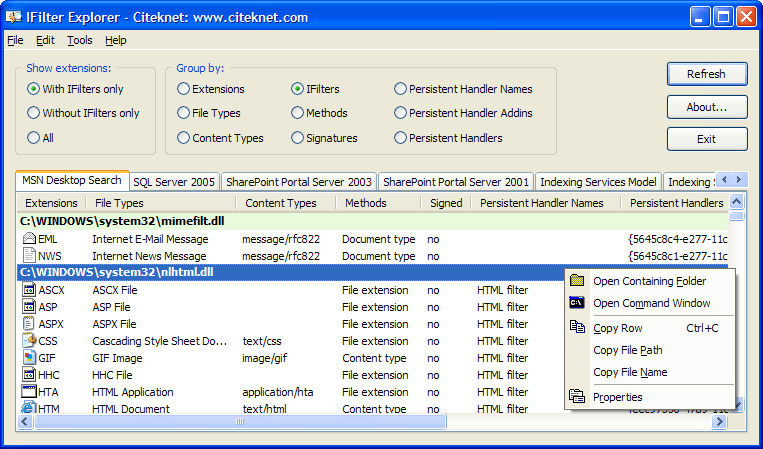Switch to SQL Server 2005 tab

coord(174,182)
